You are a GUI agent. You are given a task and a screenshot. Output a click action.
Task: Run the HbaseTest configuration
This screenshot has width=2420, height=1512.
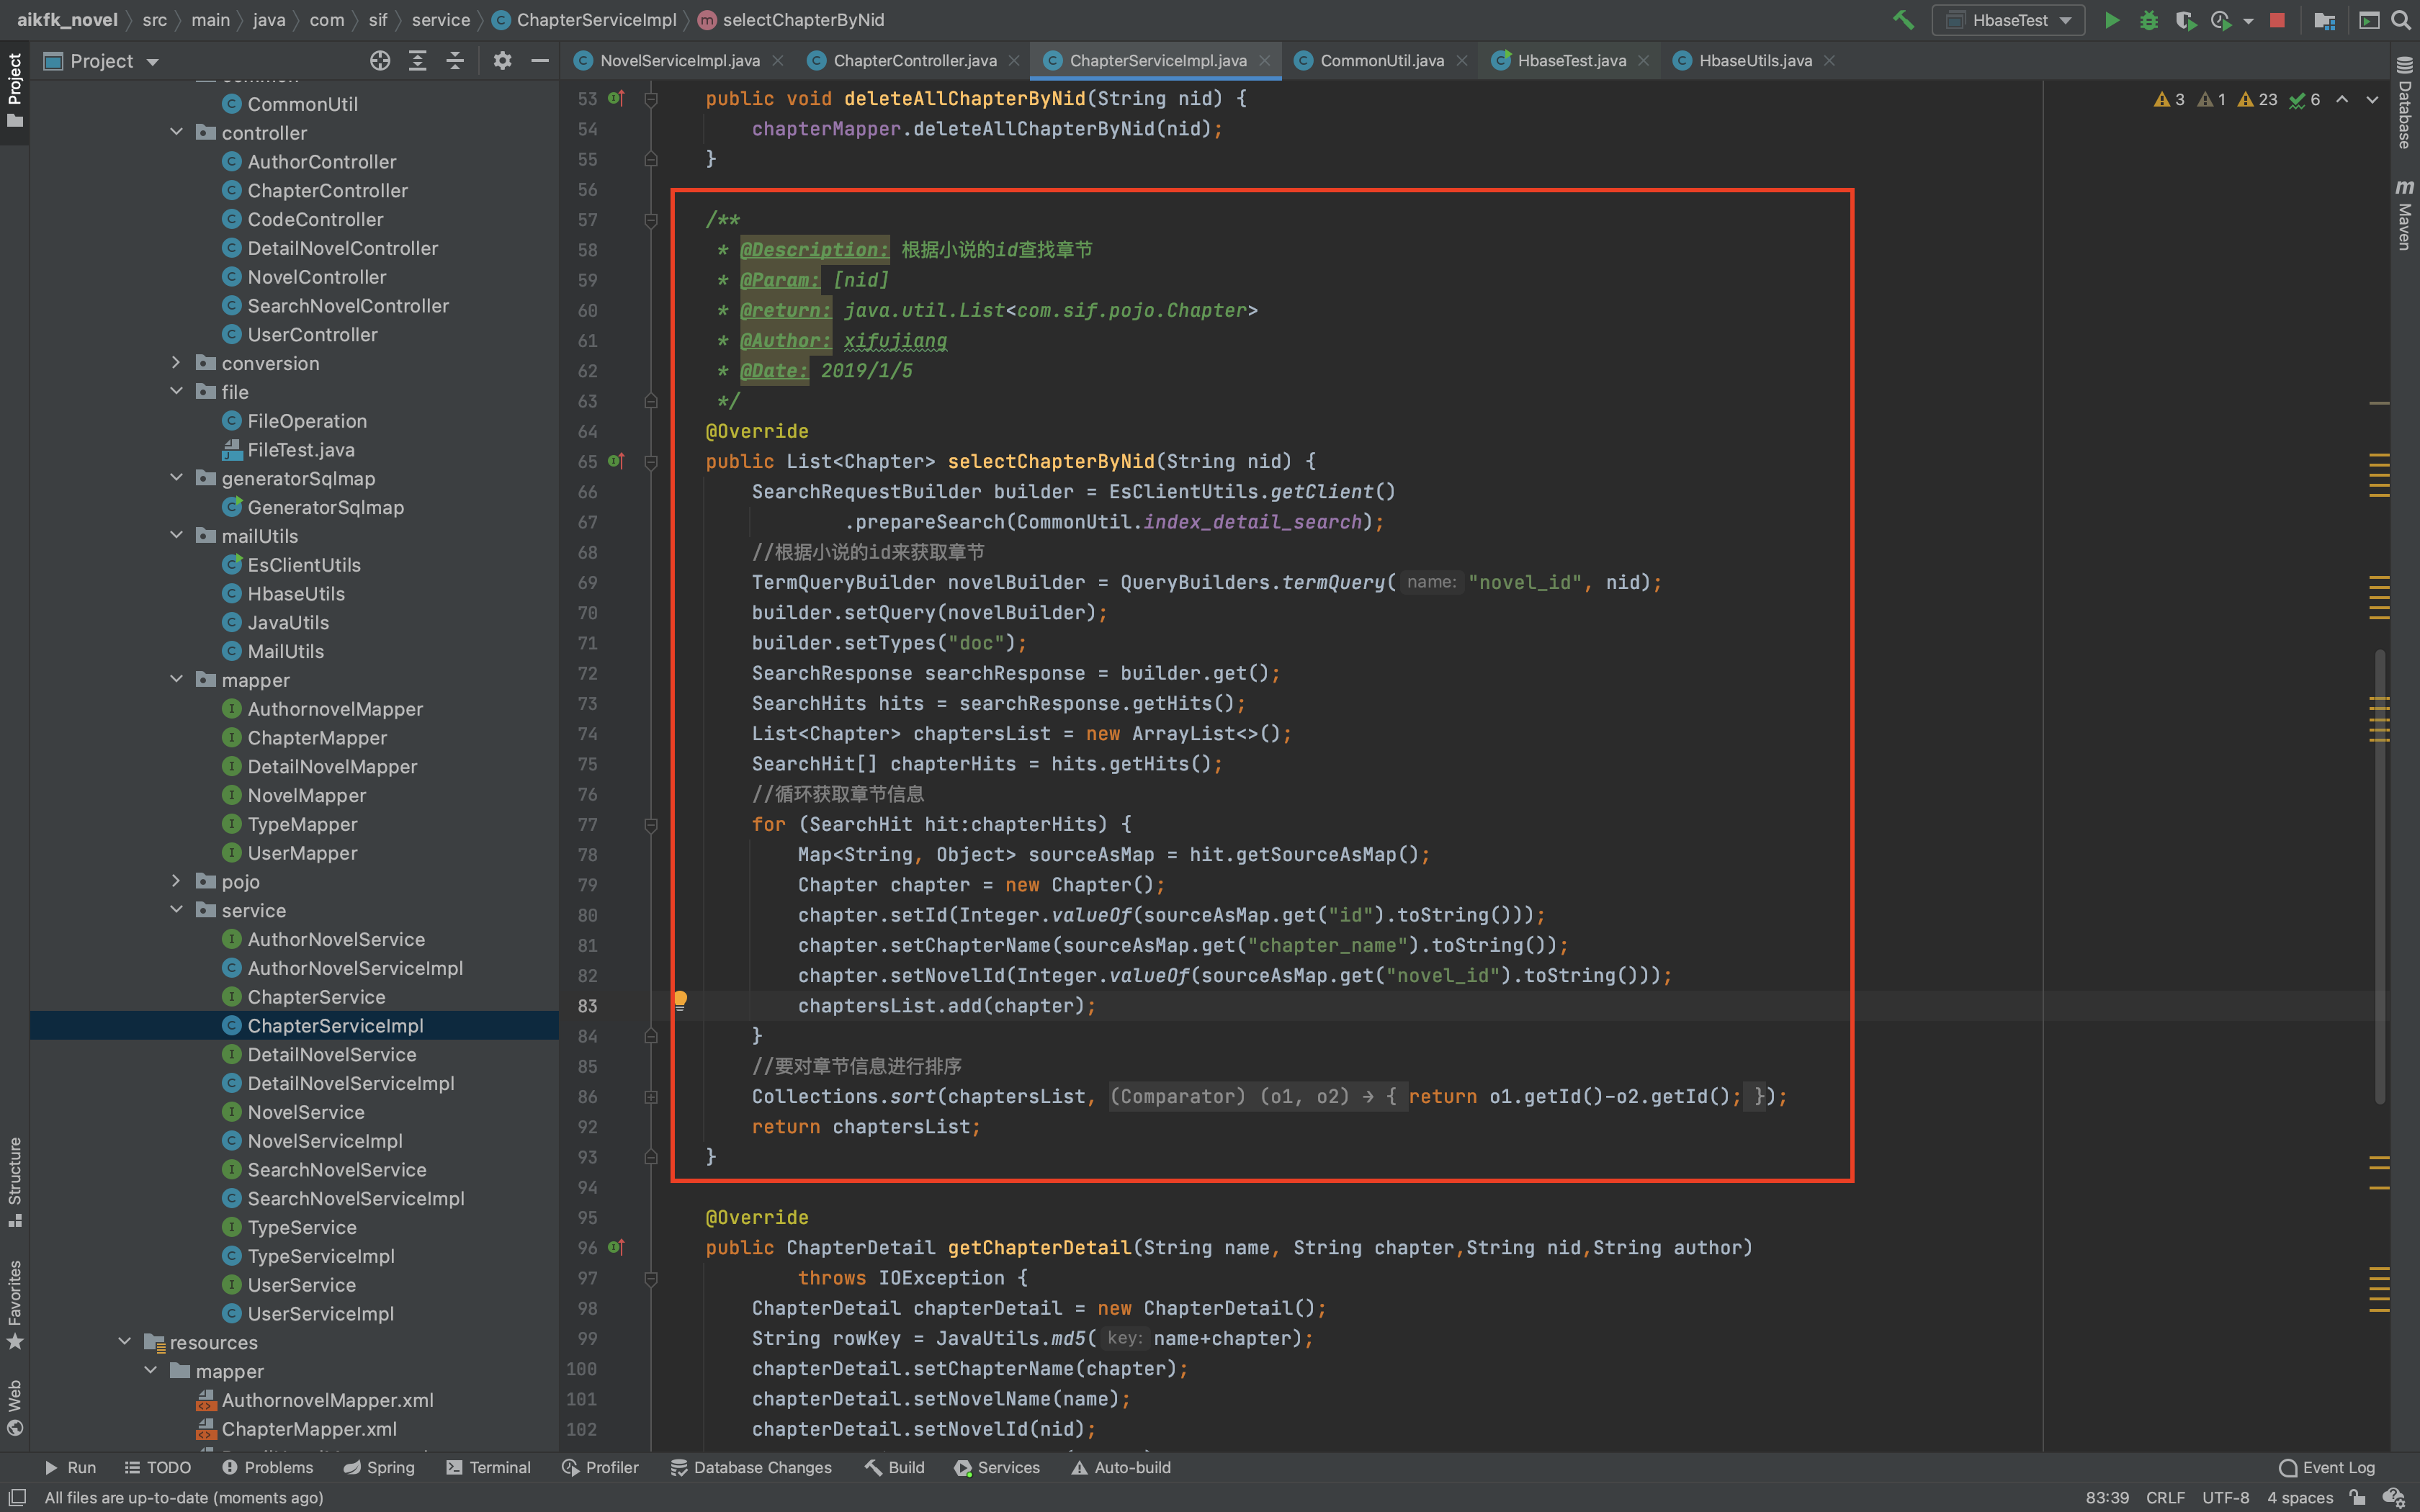pyautogui.click(x=2111, y=20)
